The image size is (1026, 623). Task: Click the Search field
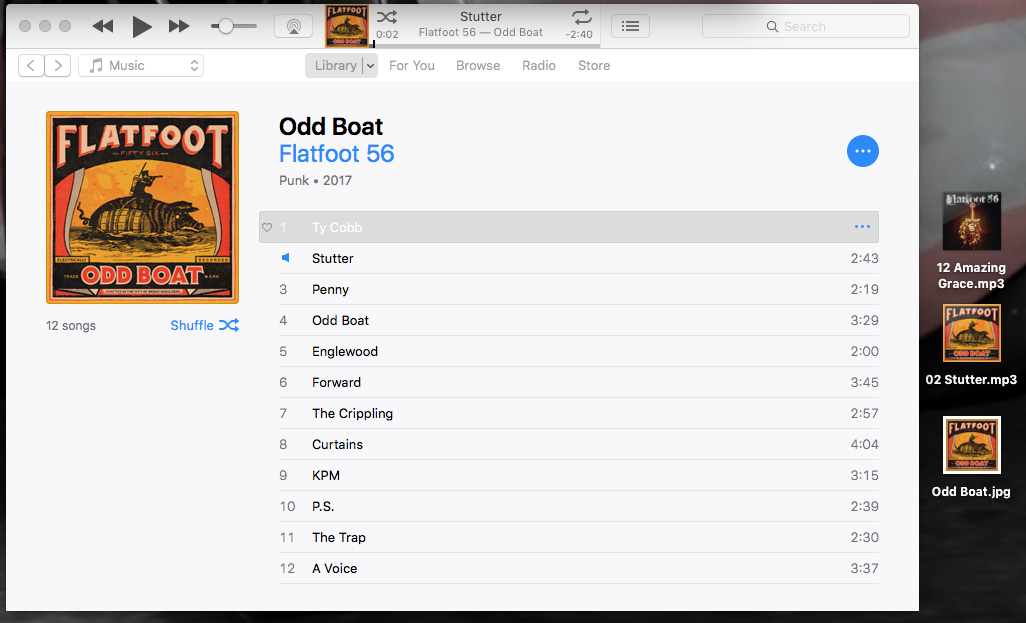(805, 26)
